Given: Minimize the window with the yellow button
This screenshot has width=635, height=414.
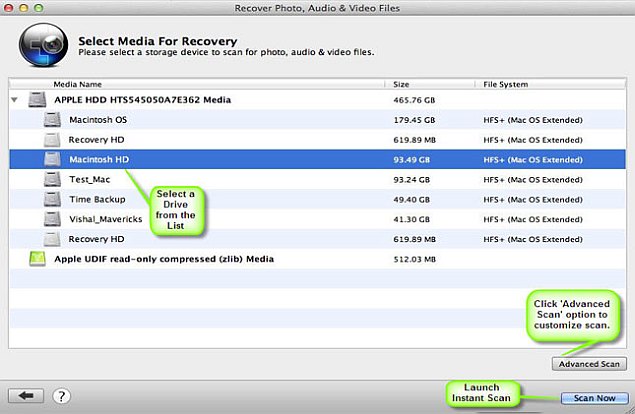Looking at the screenshot, I should (23, 8).
